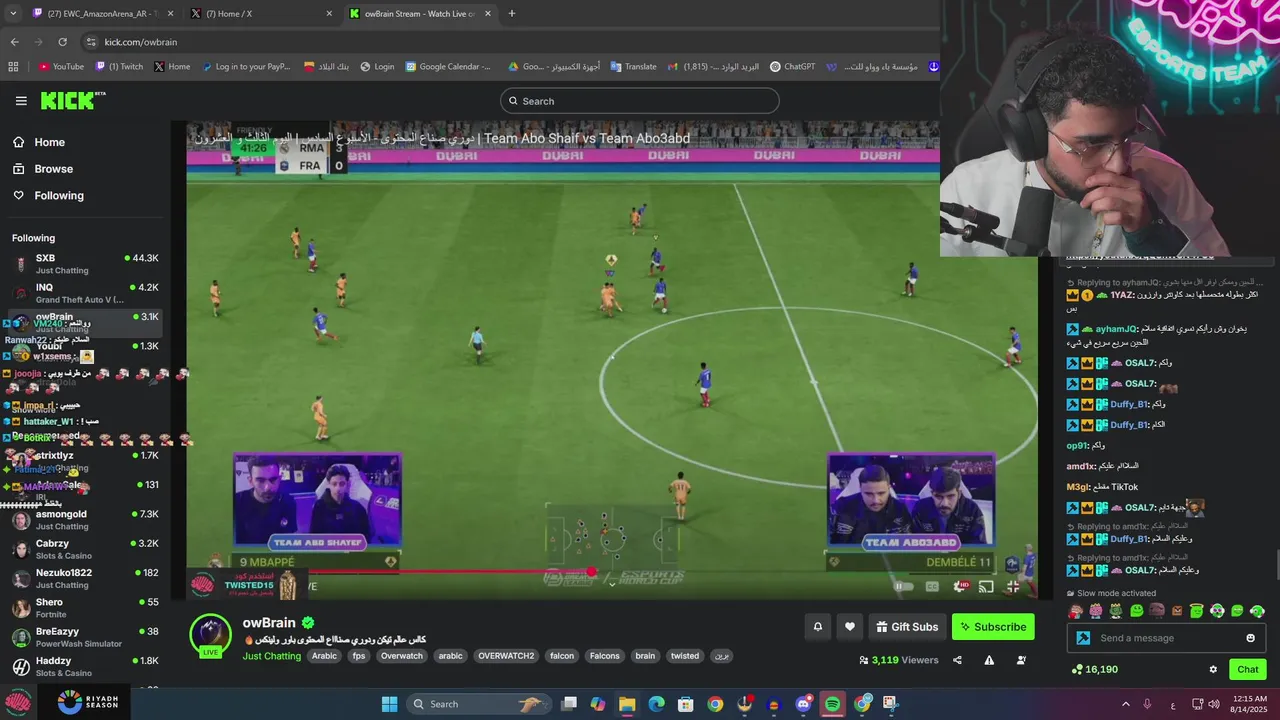Click the Windows Start button
The image size is (1280, 720).
pos(390,704)
